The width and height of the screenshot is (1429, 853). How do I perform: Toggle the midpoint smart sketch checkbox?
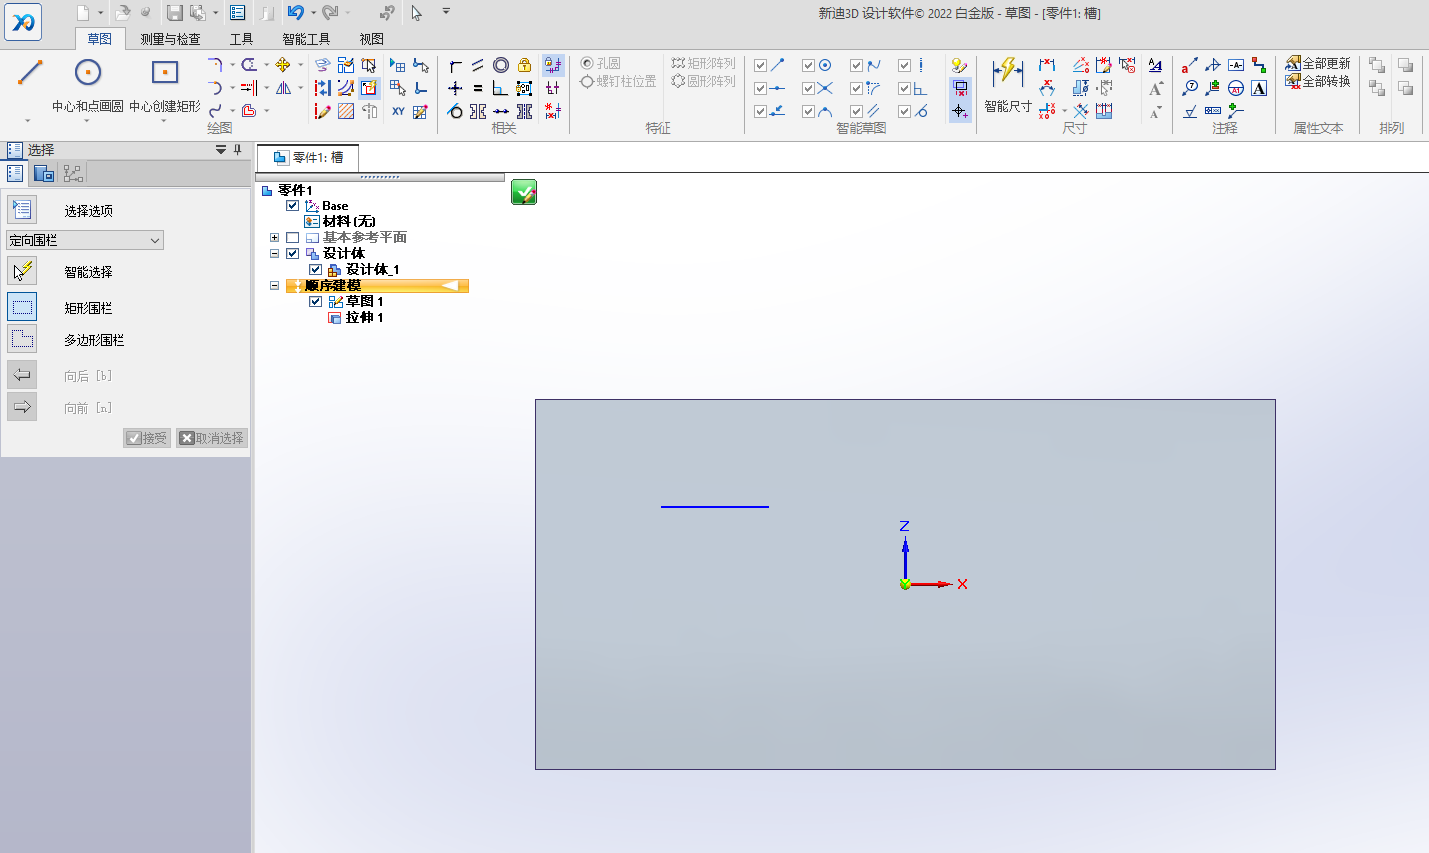tap(761, 88)
